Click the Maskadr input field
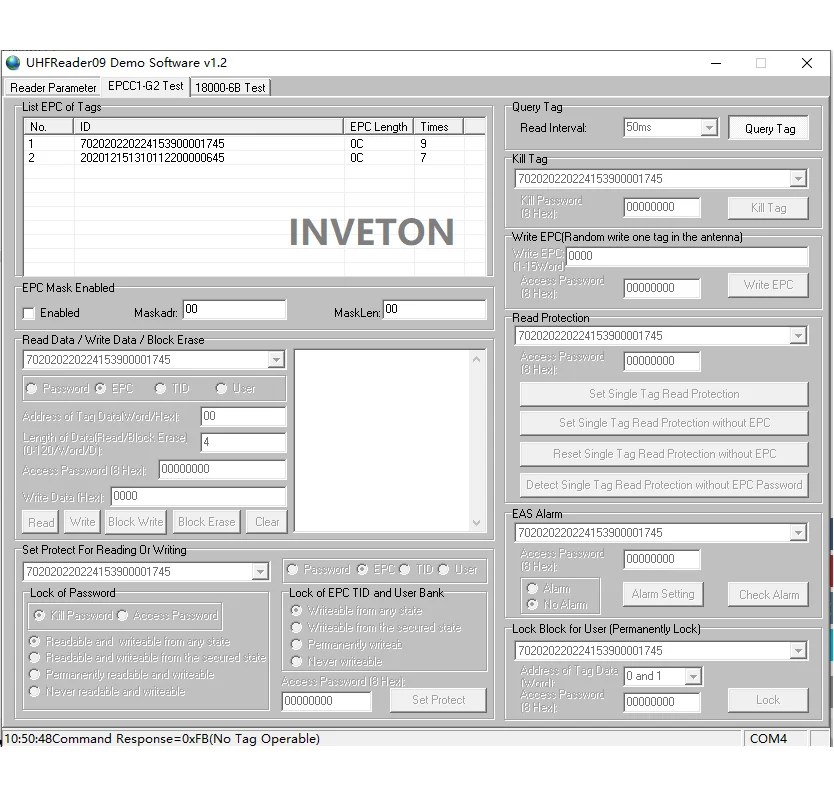The image size is (834, 800). click(235, 310)
